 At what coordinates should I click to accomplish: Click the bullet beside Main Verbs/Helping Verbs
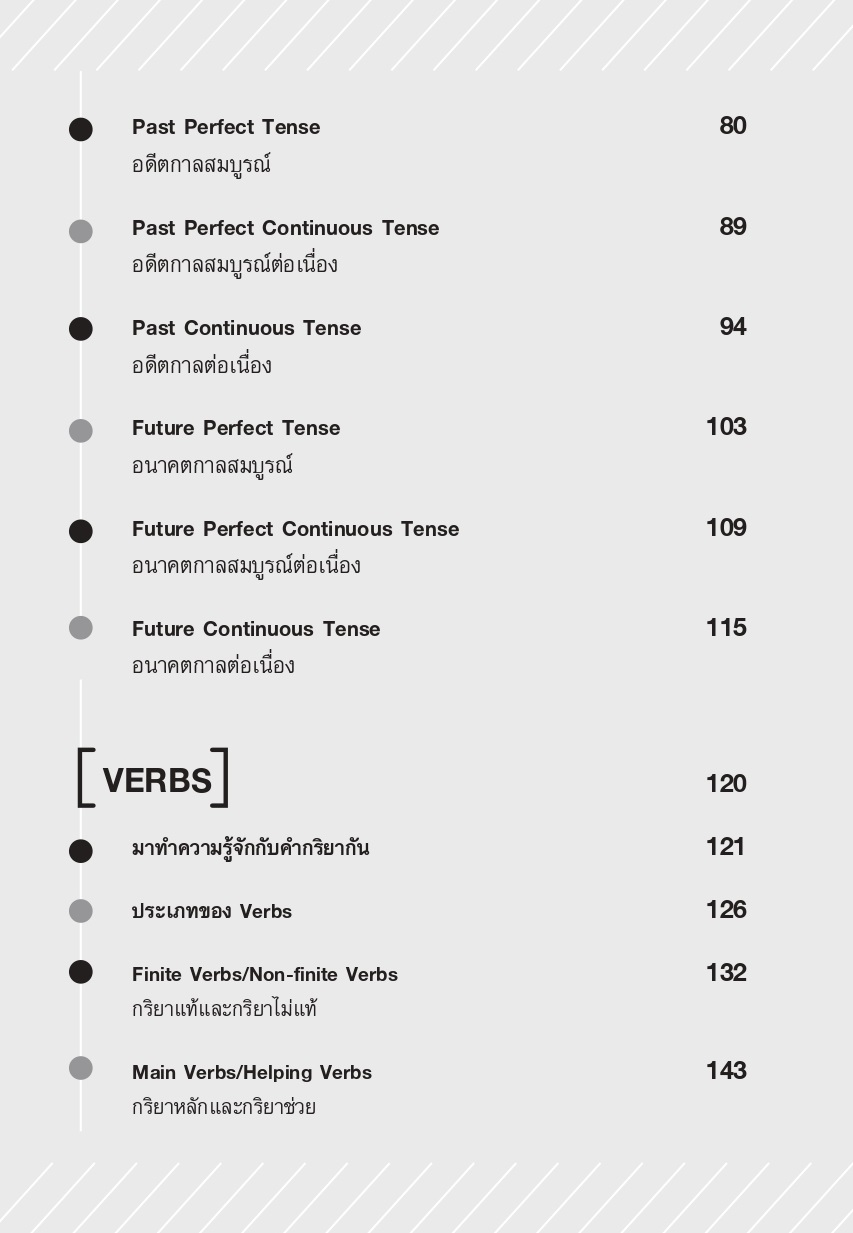81,1068
